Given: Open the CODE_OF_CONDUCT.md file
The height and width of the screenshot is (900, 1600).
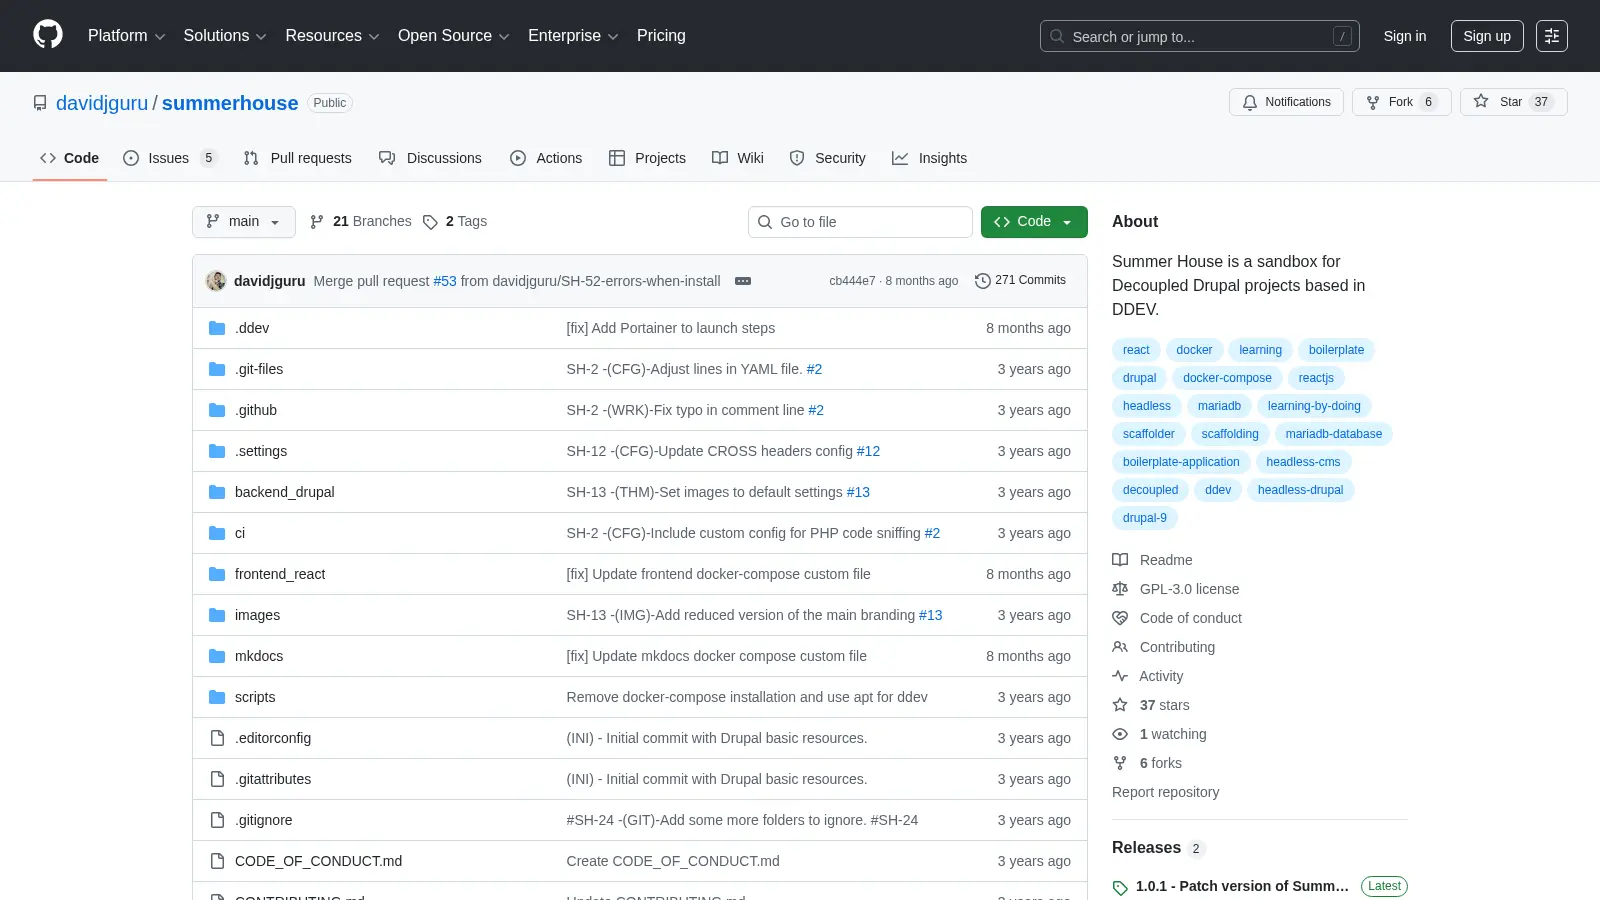Looking at the screenshot, I should tap(318, 861).
